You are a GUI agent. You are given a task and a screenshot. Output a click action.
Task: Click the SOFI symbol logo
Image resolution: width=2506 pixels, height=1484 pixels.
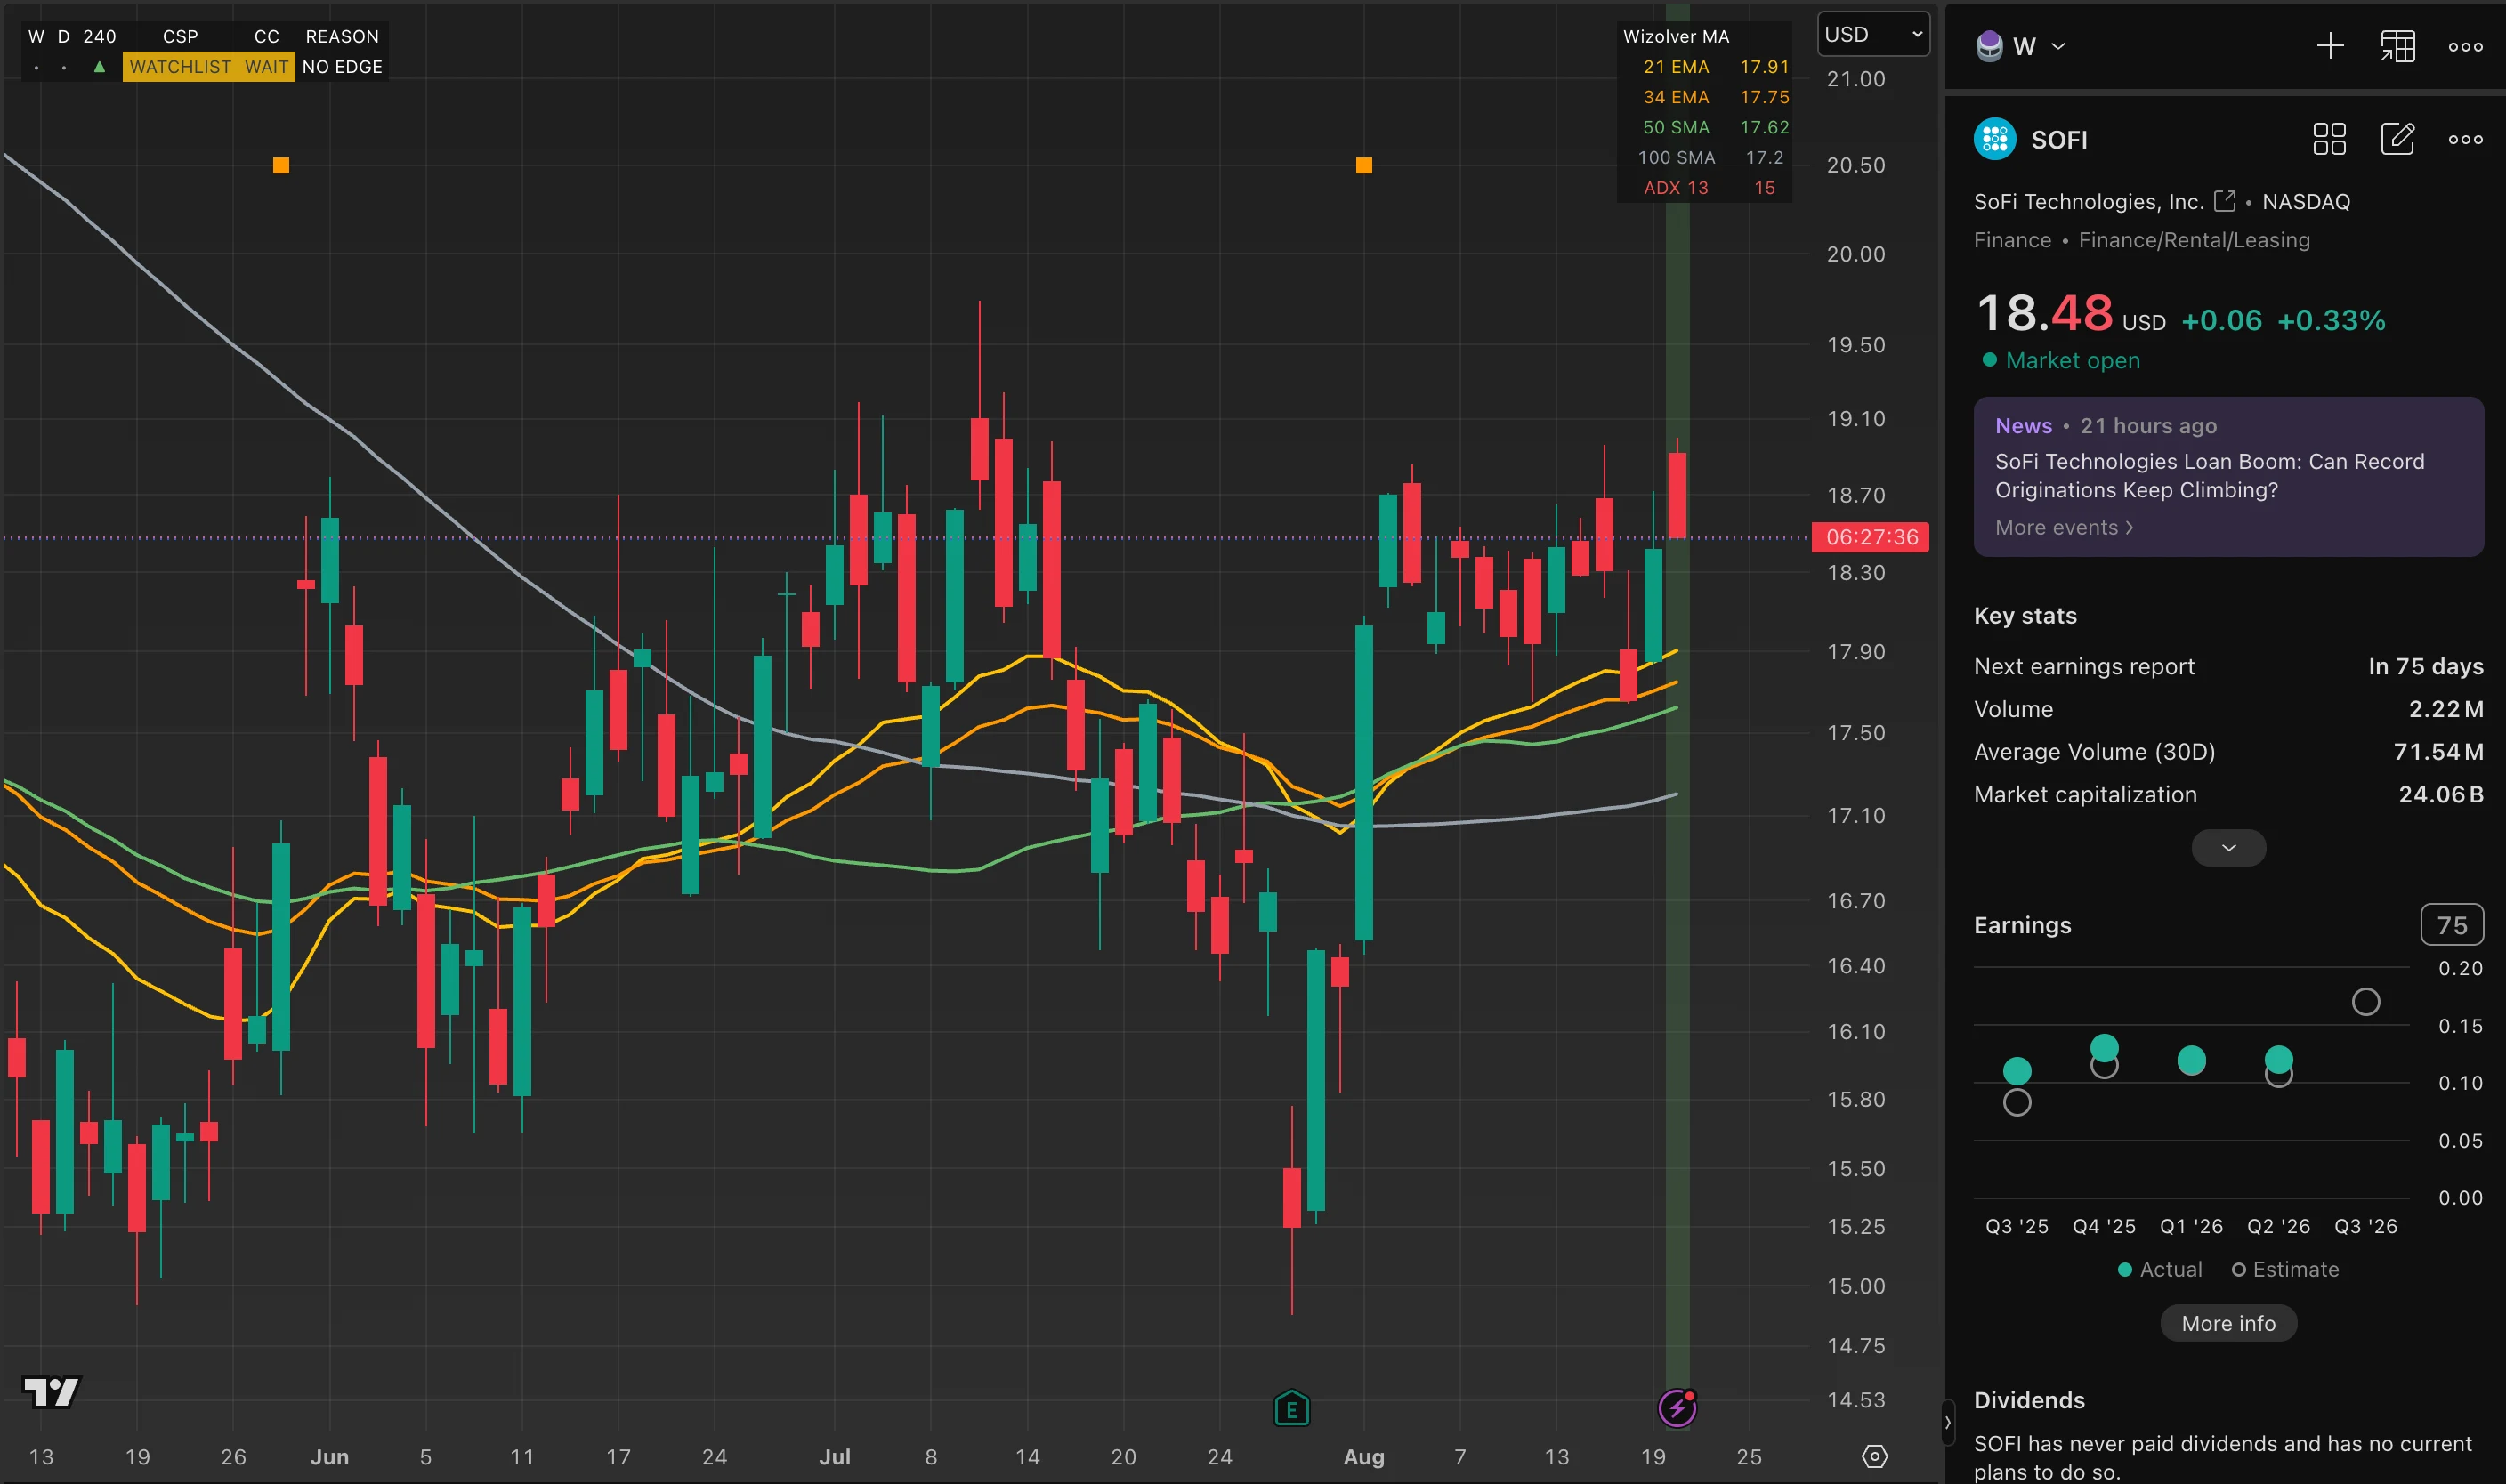[x=1995, y=139]
